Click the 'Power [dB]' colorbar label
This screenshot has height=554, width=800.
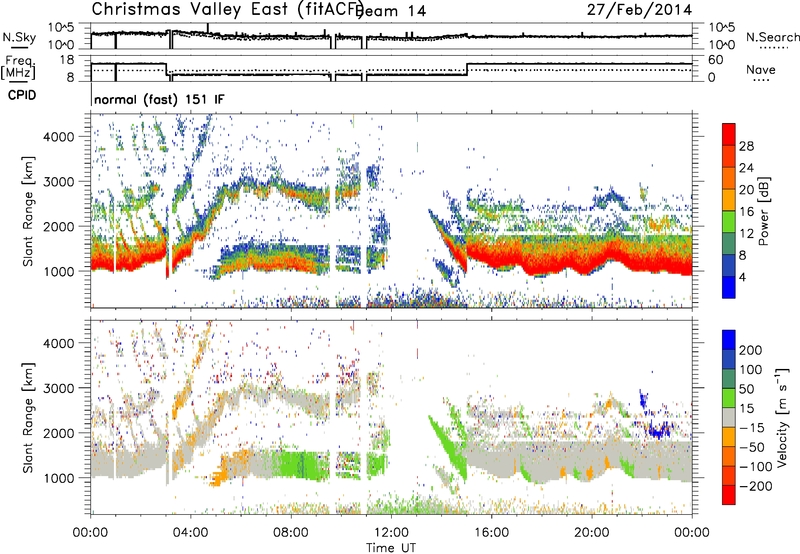point(764,211)
